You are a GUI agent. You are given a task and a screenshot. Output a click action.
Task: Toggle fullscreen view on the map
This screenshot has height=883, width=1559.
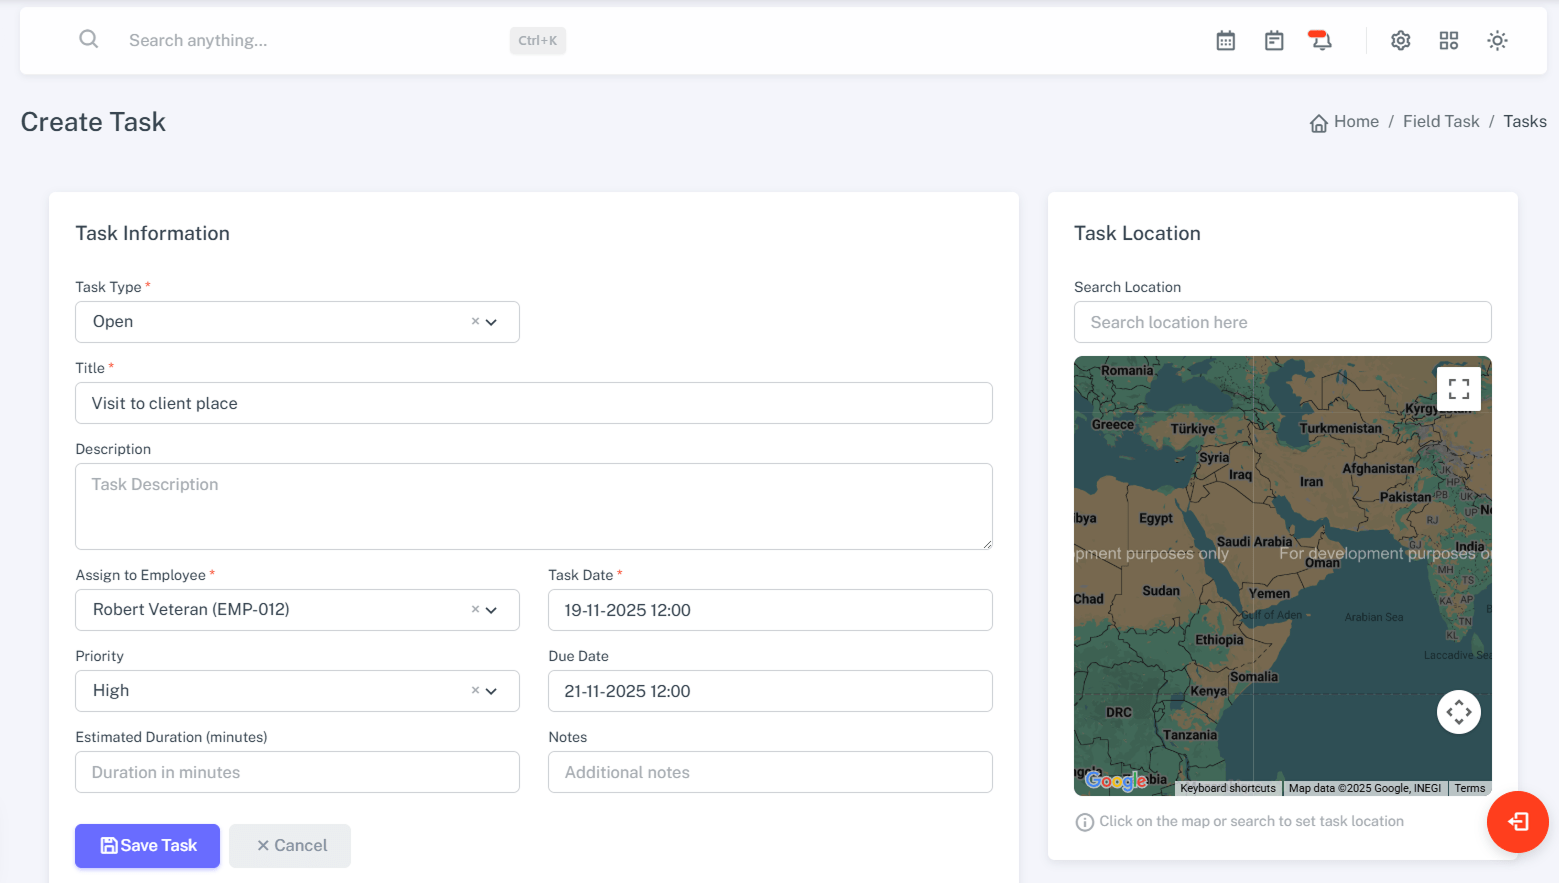(x=1458, y=389)
